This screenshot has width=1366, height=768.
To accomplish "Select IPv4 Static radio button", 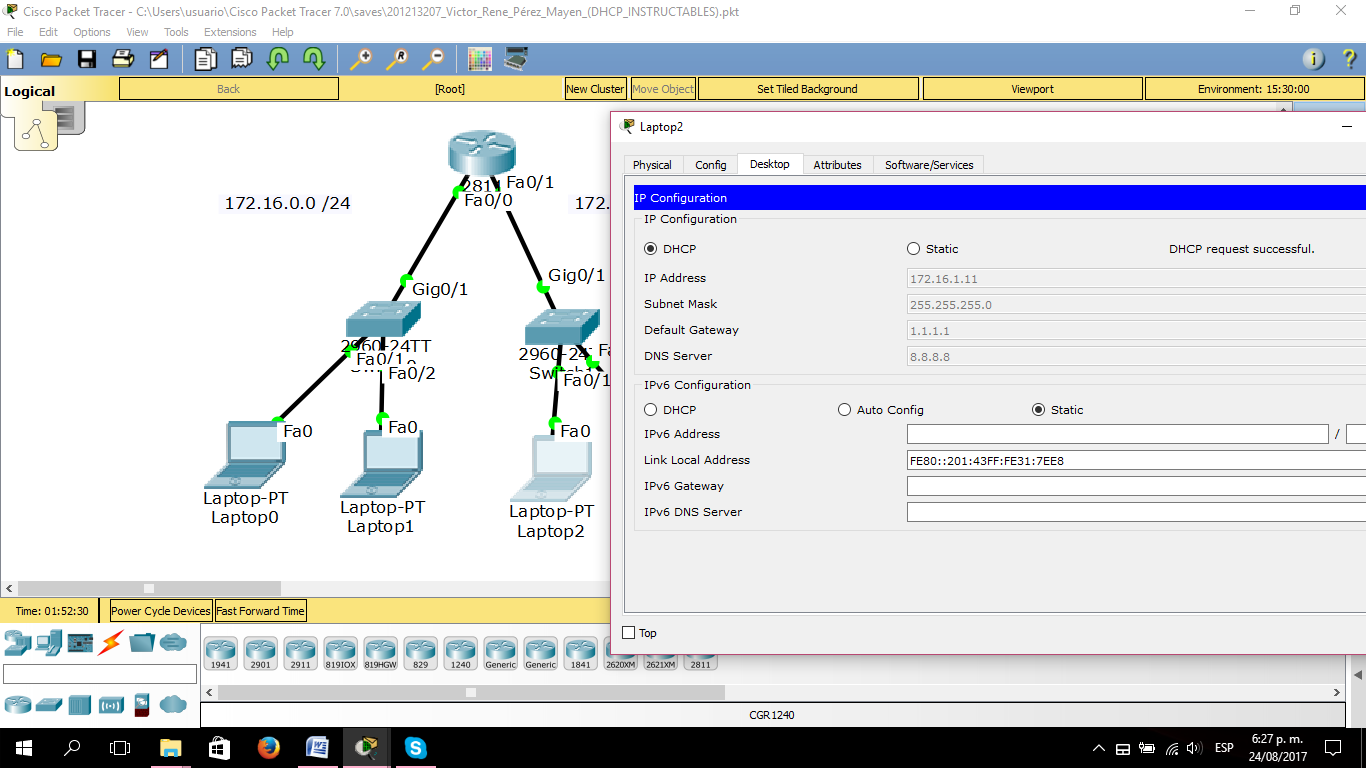I will click(913, 249).
